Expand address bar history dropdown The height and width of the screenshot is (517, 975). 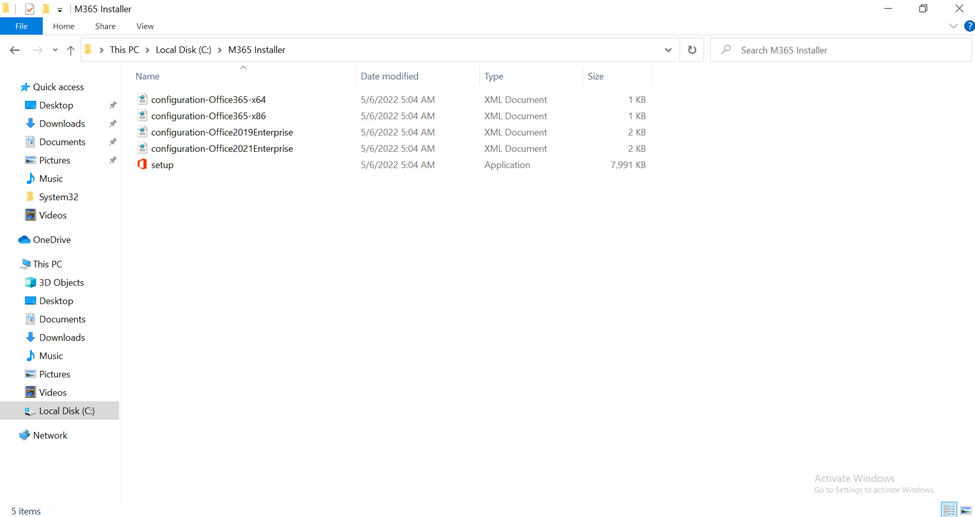[x=668, y=50]
